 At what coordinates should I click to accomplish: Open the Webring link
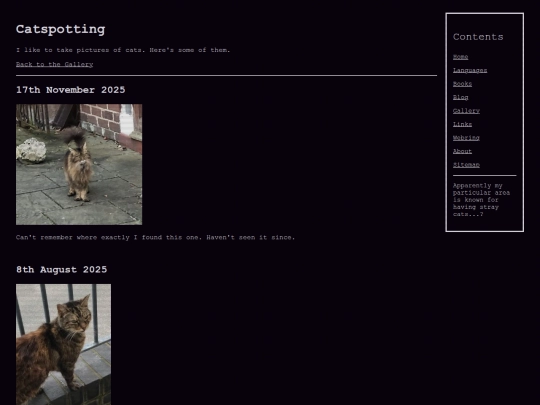466,137
